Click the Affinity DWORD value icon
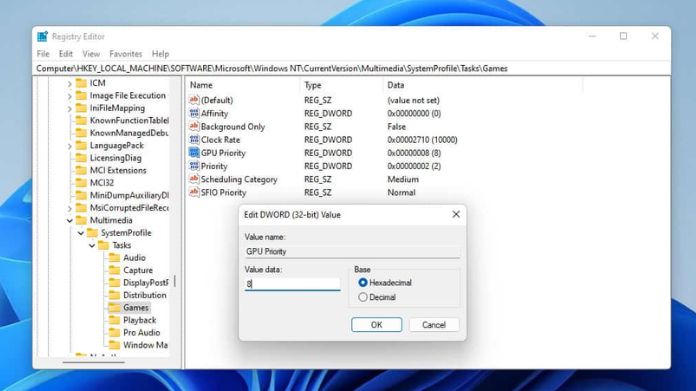Image resolution: width=696 pixels, height=391 pixels. 194,113
